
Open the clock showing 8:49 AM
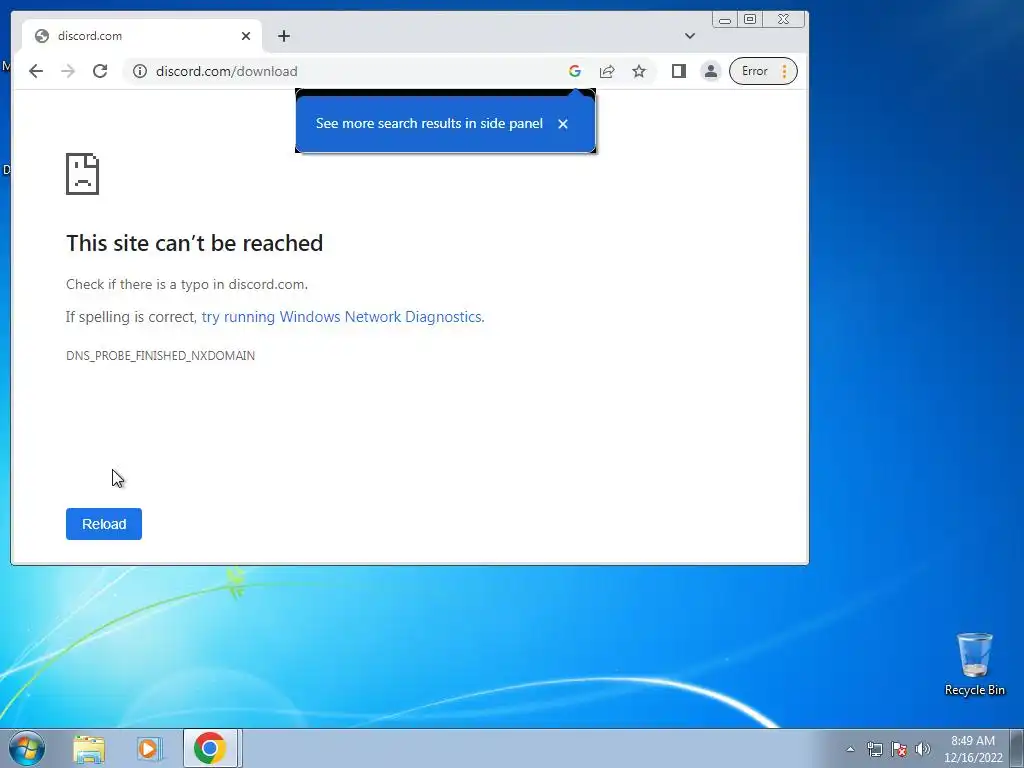pos(973,749)
